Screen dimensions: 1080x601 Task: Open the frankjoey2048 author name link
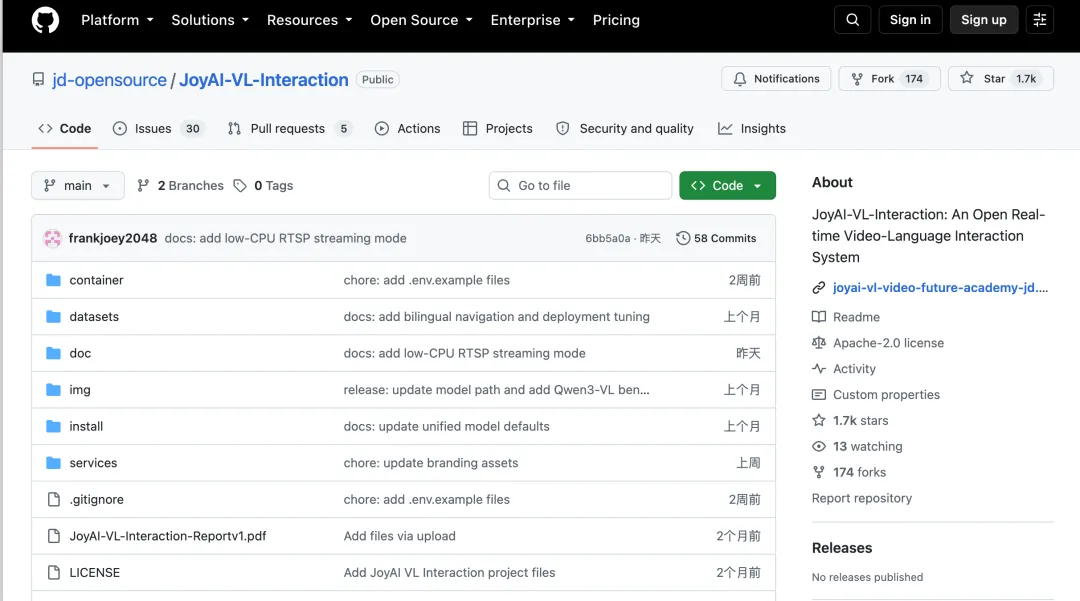(113, 238)
